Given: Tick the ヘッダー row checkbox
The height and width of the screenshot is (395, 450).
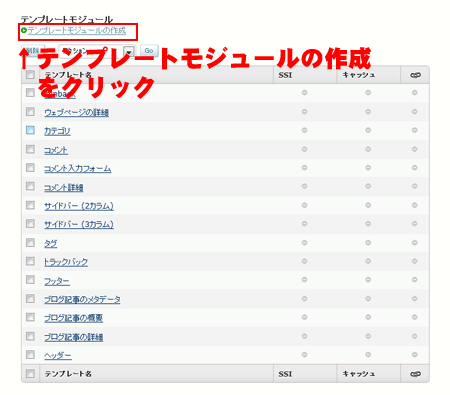Looking at the screenshot, I should [30, 354].
